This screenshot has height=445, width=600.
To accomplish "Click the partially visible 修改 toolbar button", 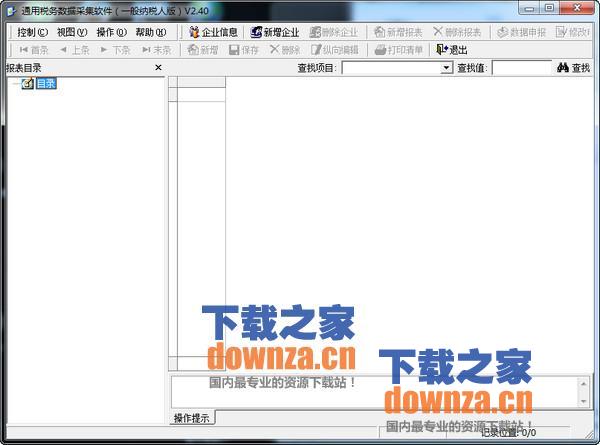I will click(x=572, y=33).
